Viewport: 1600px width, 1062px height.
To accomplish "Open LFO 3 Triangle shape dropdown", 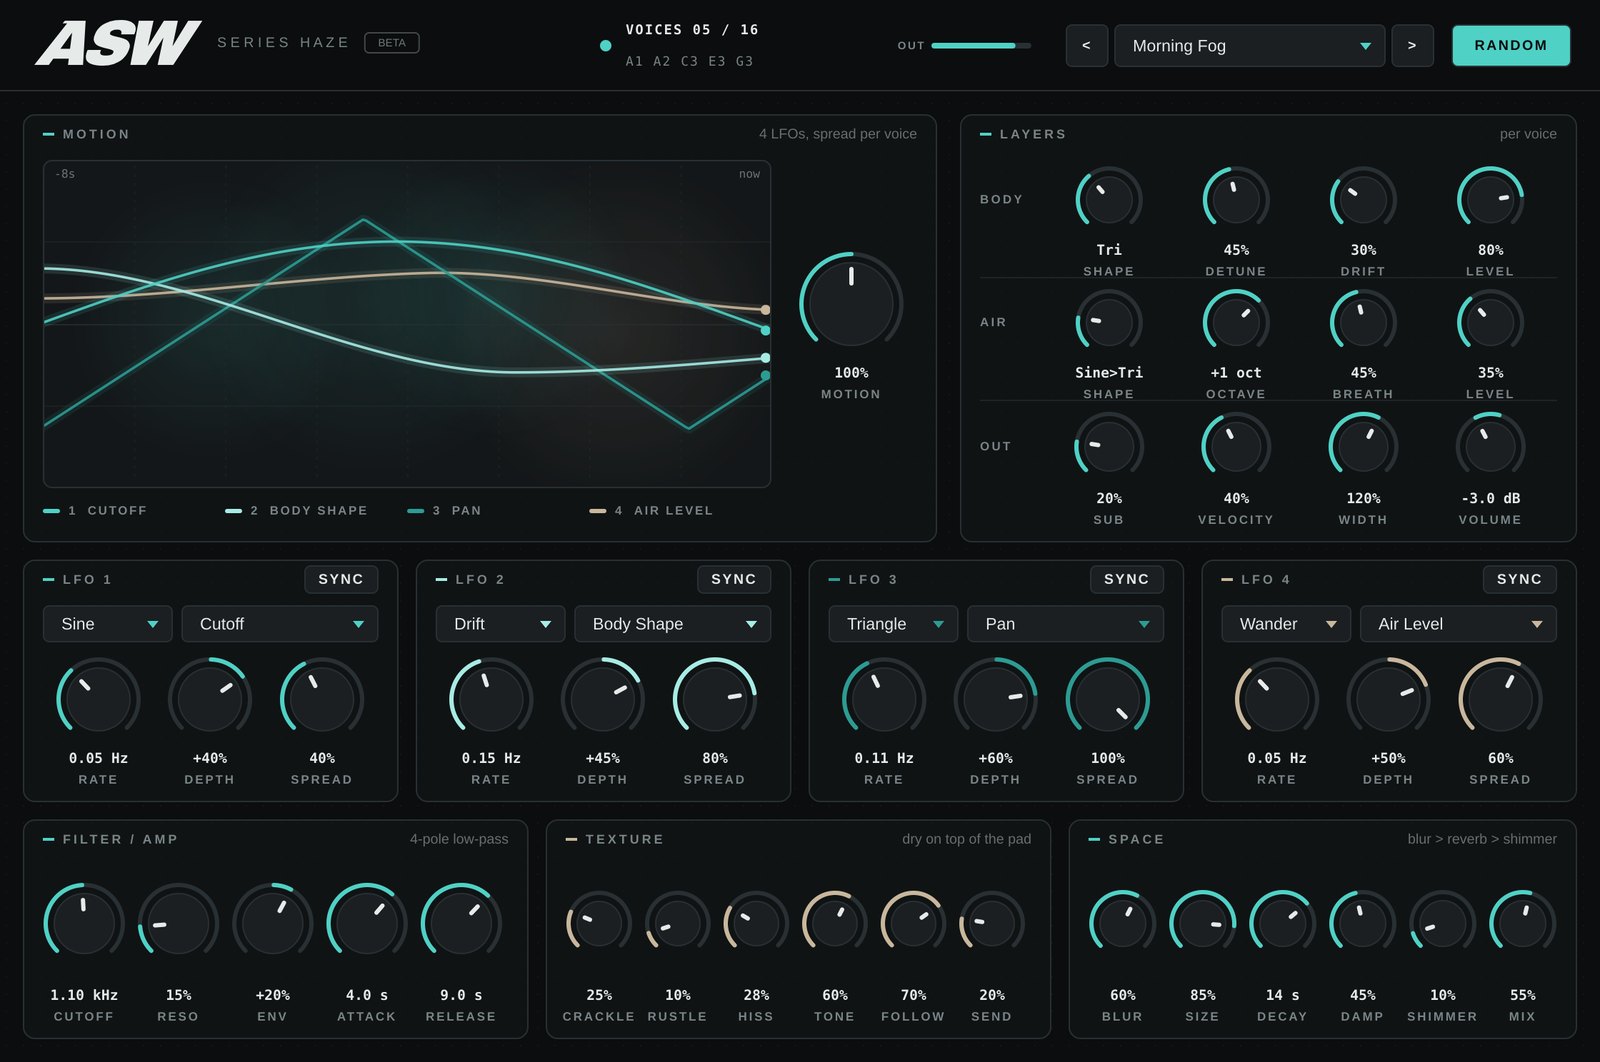I will pos(894,624).
